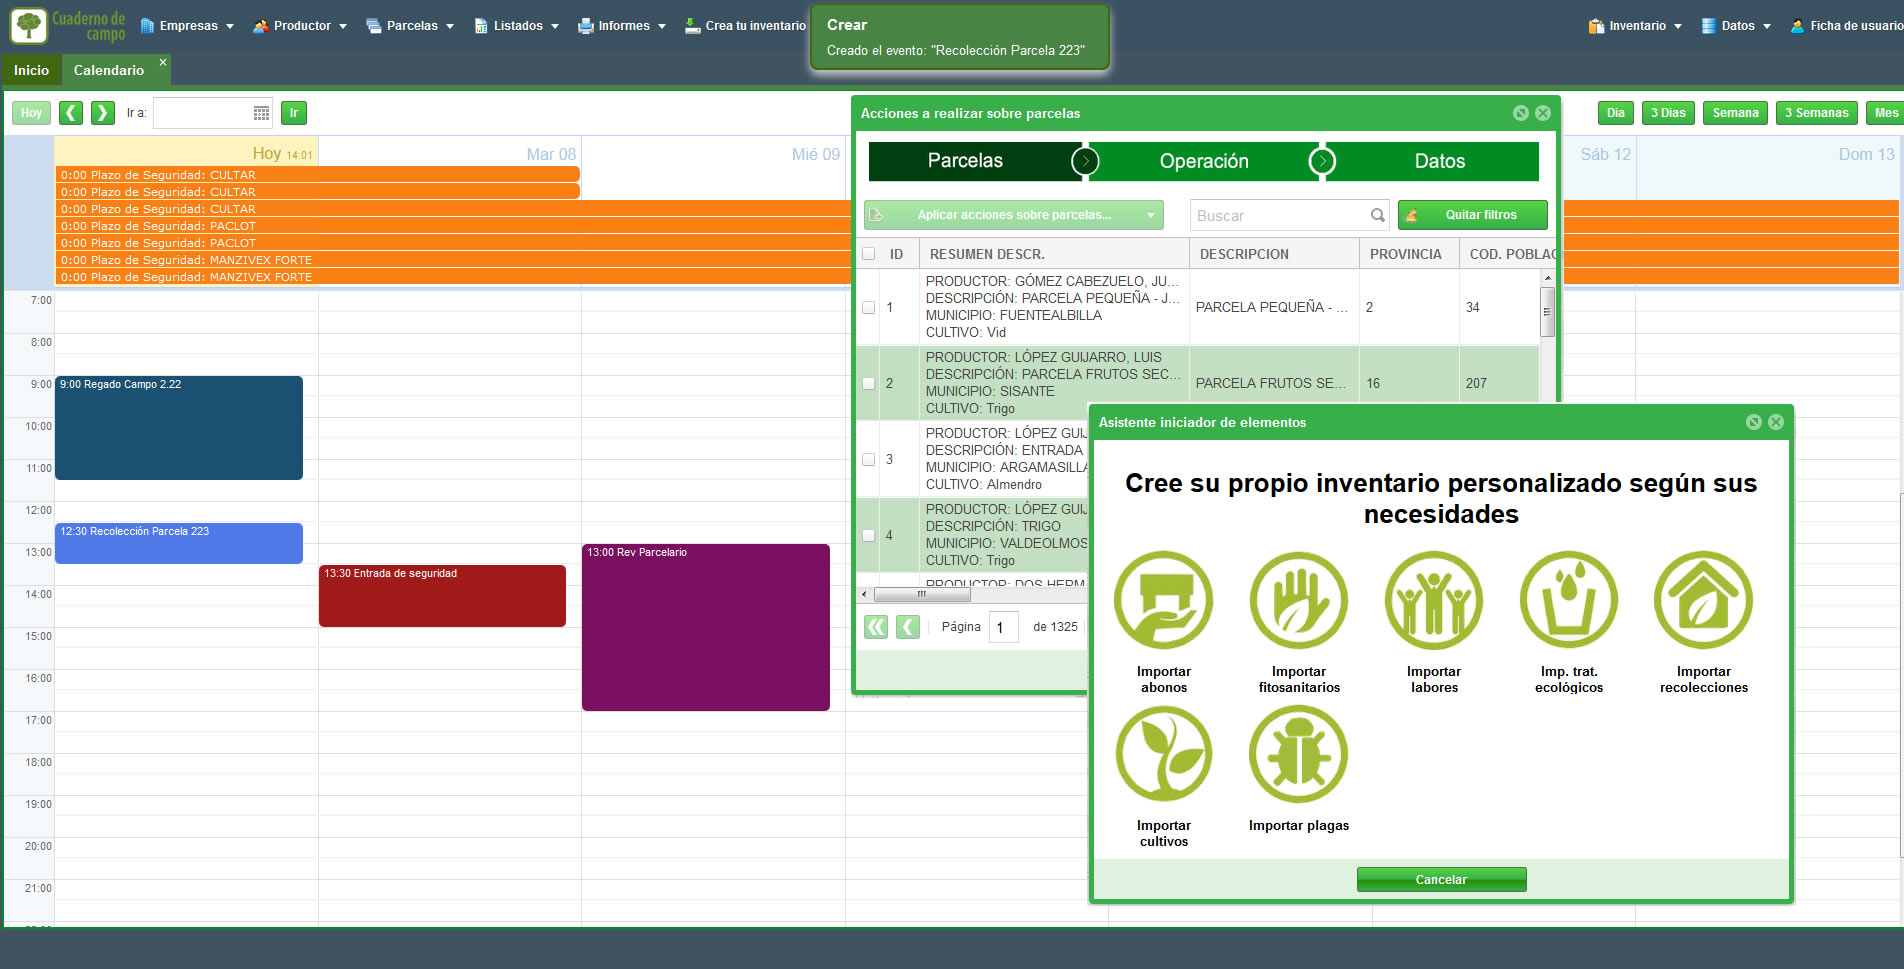Select the Operación wizard step

pos(1204,161)
